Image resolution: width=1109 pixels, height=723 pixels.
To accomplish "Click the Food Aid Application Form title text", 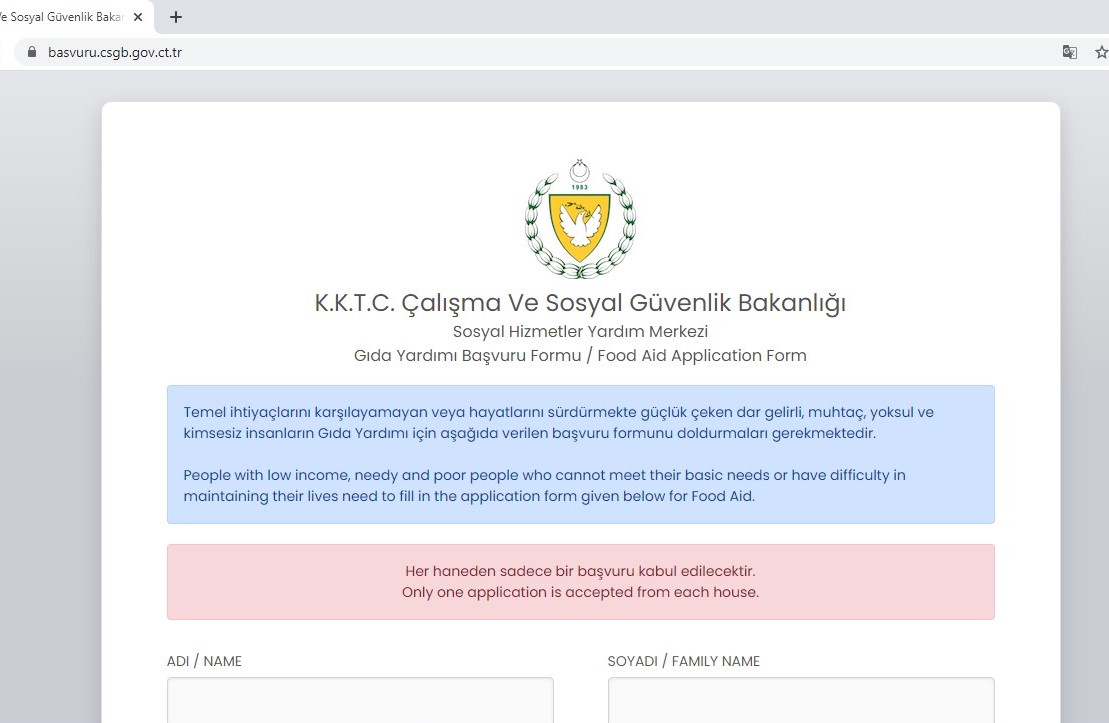I will click(x=702, y=355).
